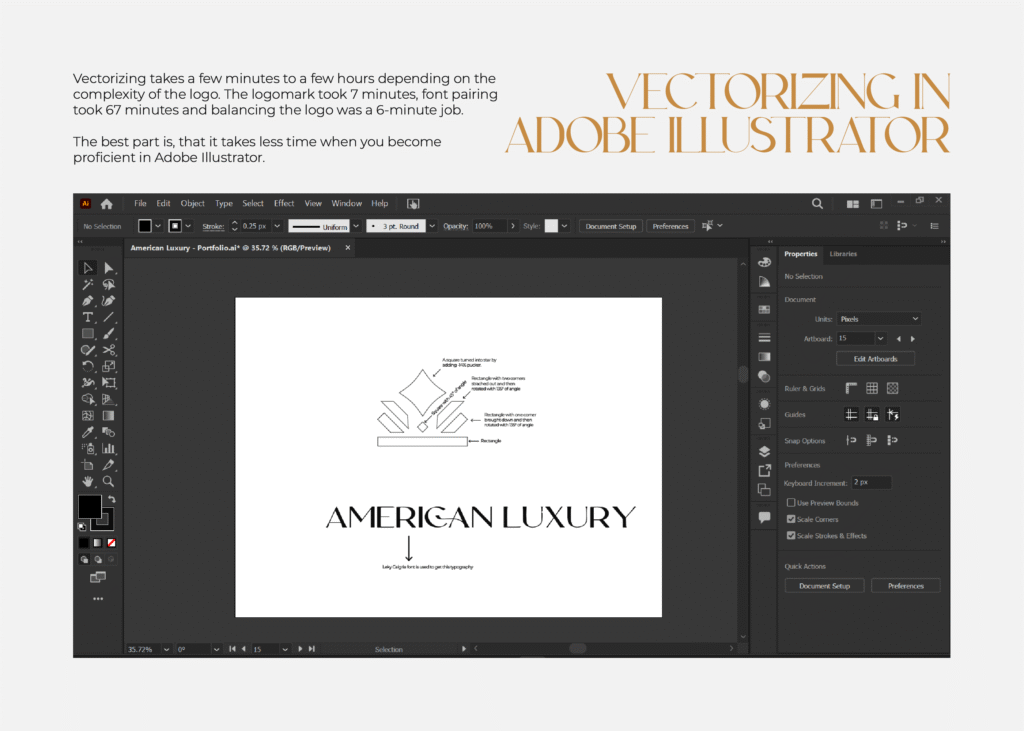The height and width of the screenshot is (731, 1024).
Task: Go to the Illustrator Home screen
Action: (106, 204)
